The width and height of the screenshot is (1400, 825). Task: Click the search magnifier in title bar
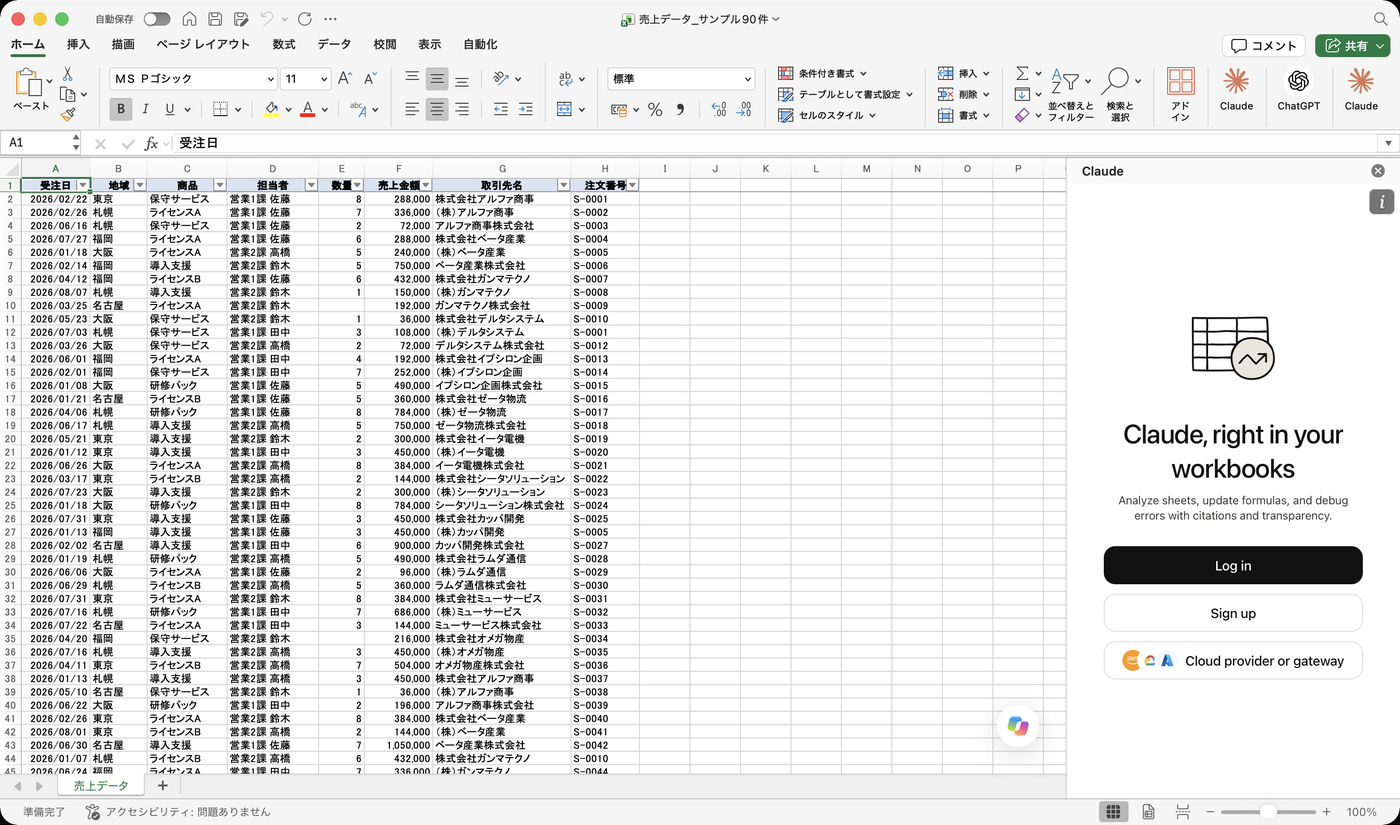coord(1379,19)
